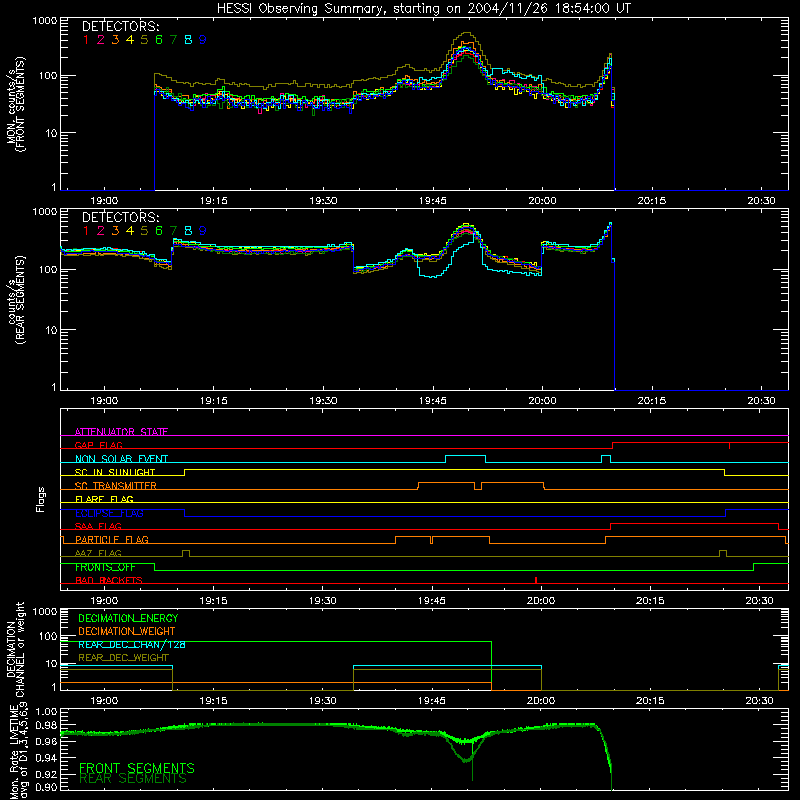Click the 20:15 tick label under decimation plot

click(650, 701)
